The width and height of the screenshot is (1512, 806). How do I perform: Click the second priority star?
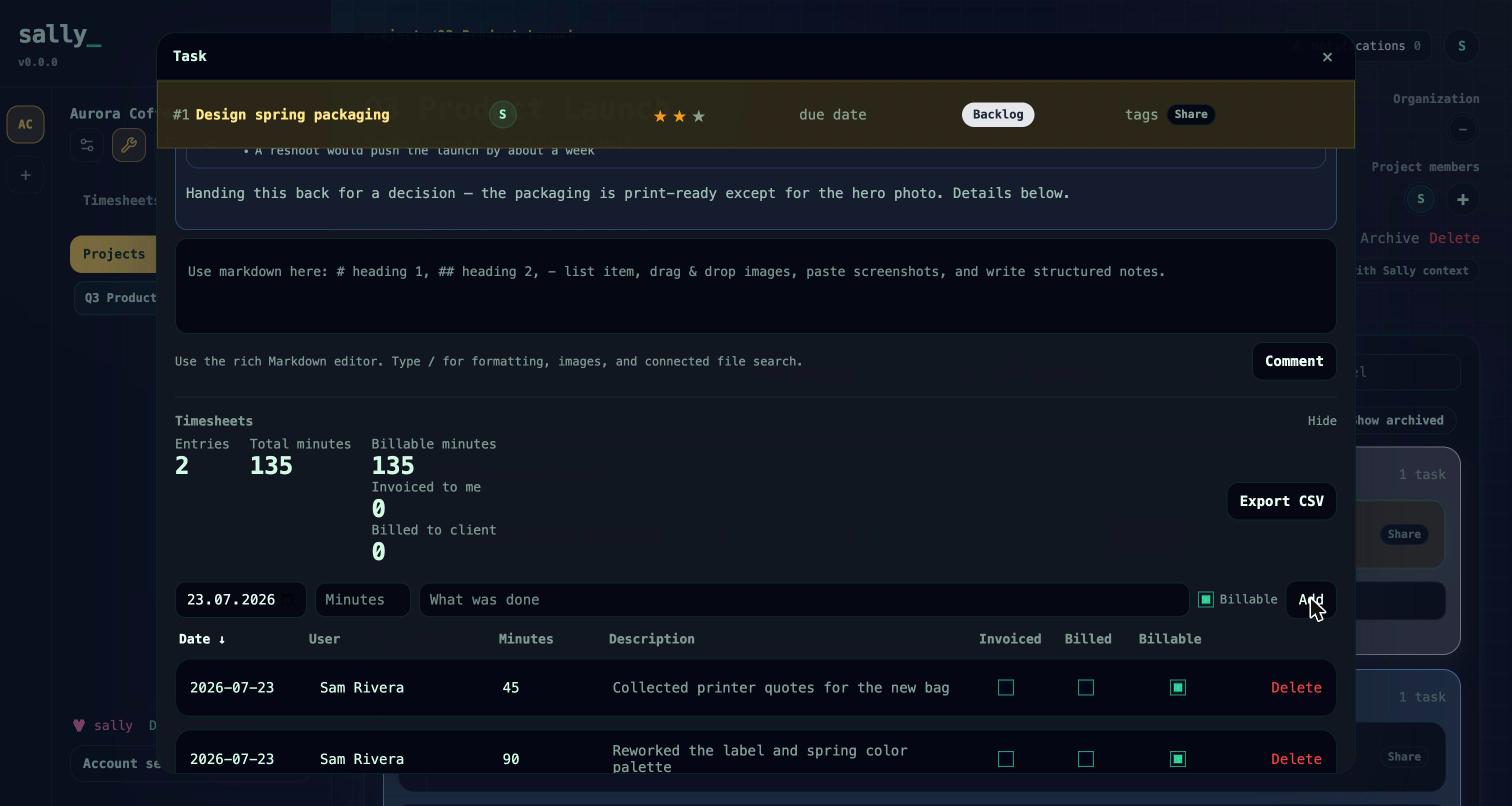680,116
